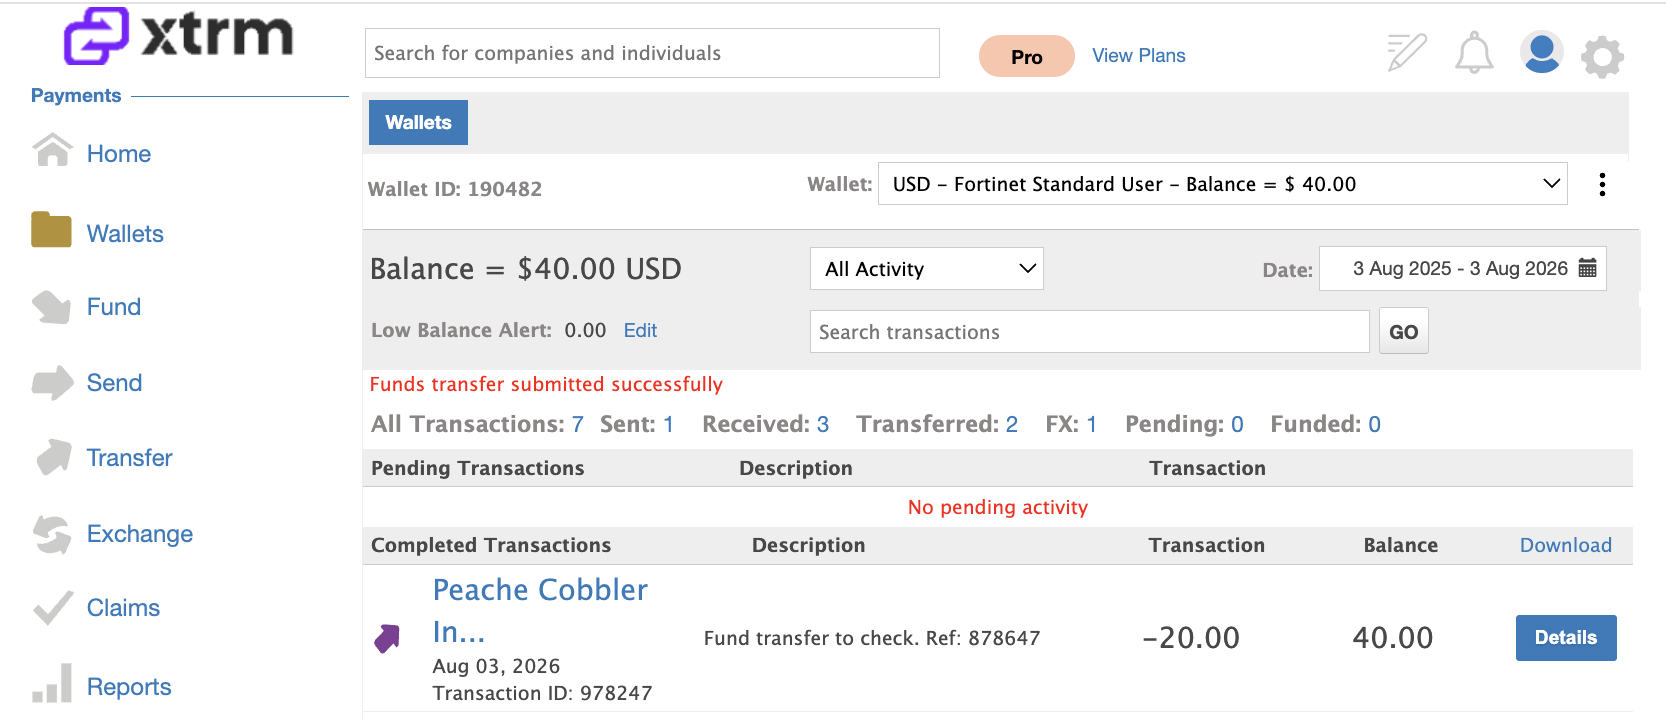Expand the Wallet selection dropdown
The width and height of the screenshot is (1666, 720).
point(1222,184)
